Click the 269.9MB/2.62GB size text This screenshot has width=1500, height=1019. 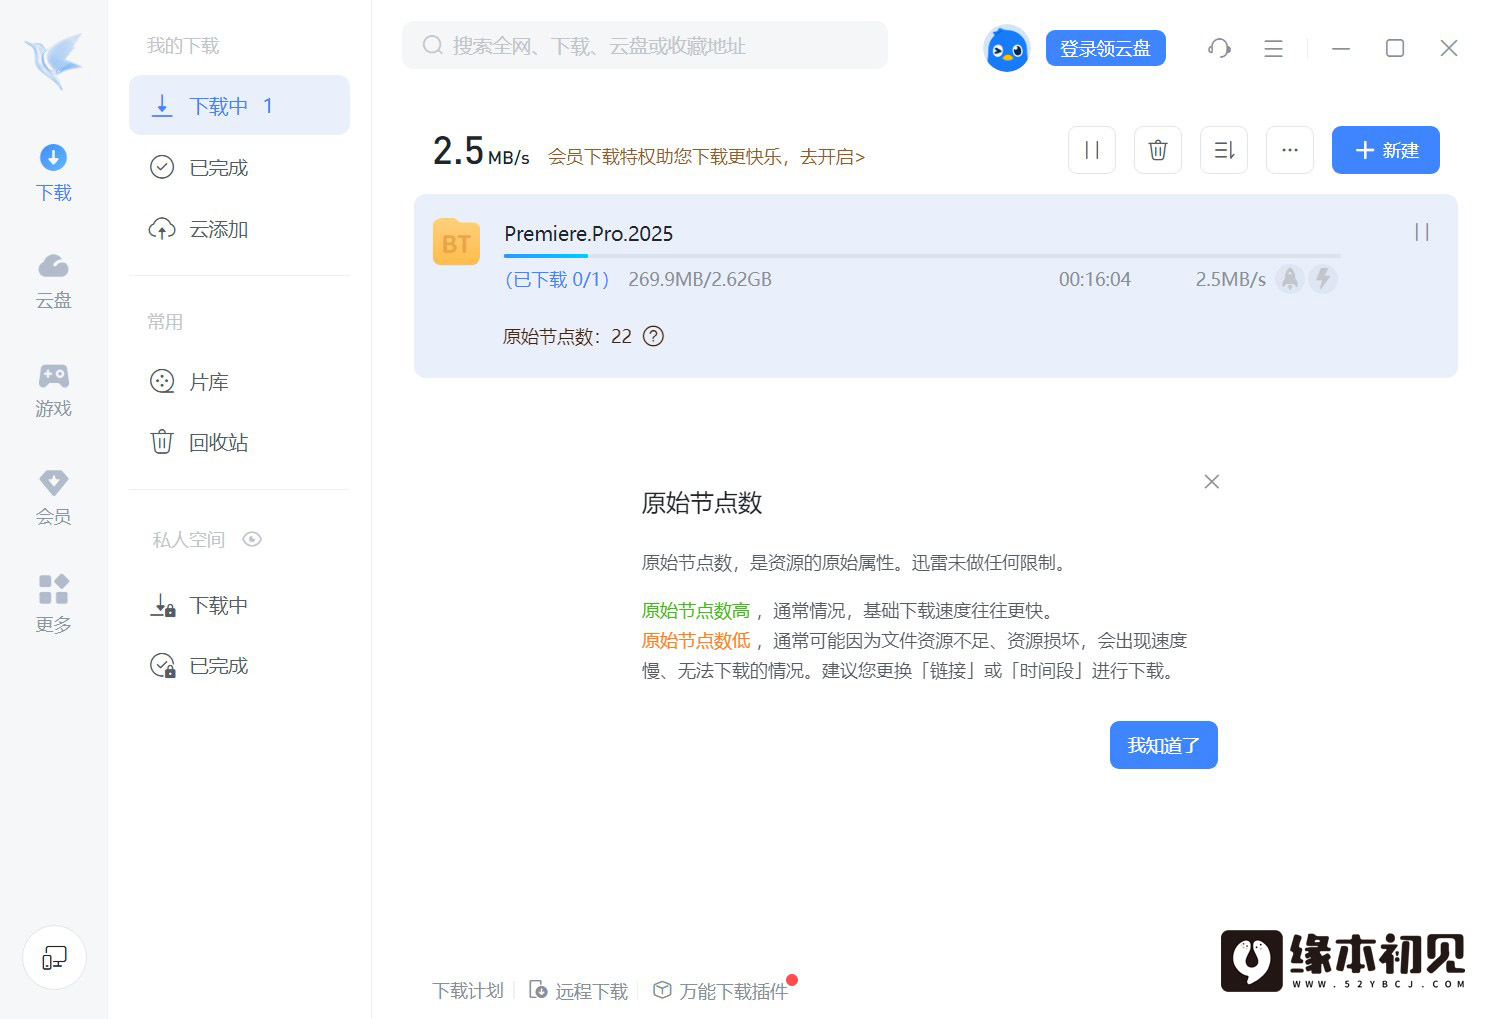click(x=700, y=280)
